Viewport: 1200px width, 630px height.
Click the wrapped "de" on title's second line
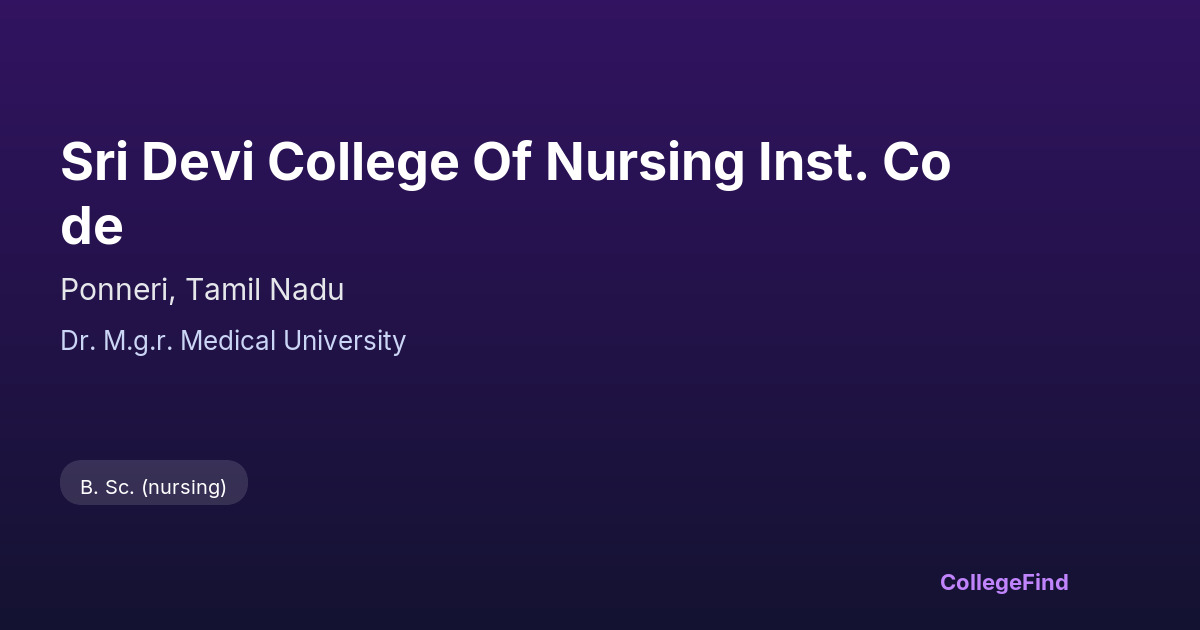(92, 226)
